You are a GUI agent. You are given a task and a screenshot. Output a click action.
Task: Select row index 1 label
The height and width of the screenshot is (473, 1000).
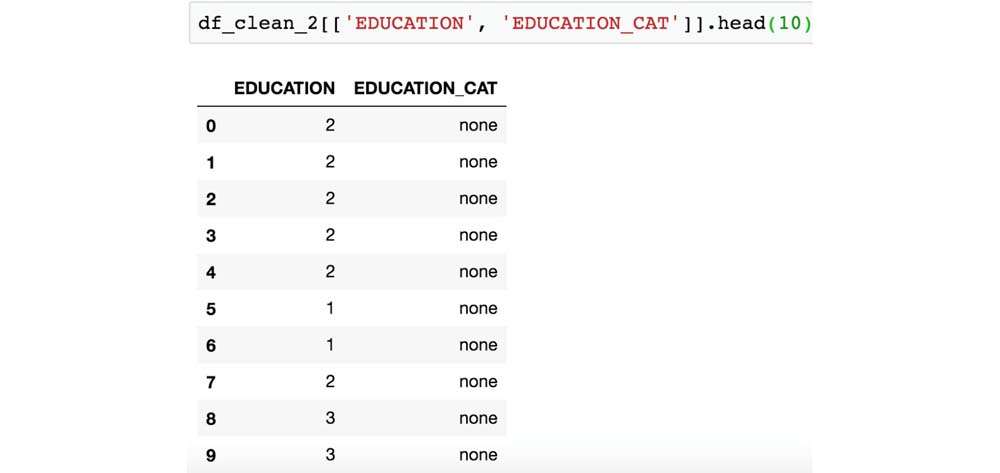pos(211,163)
